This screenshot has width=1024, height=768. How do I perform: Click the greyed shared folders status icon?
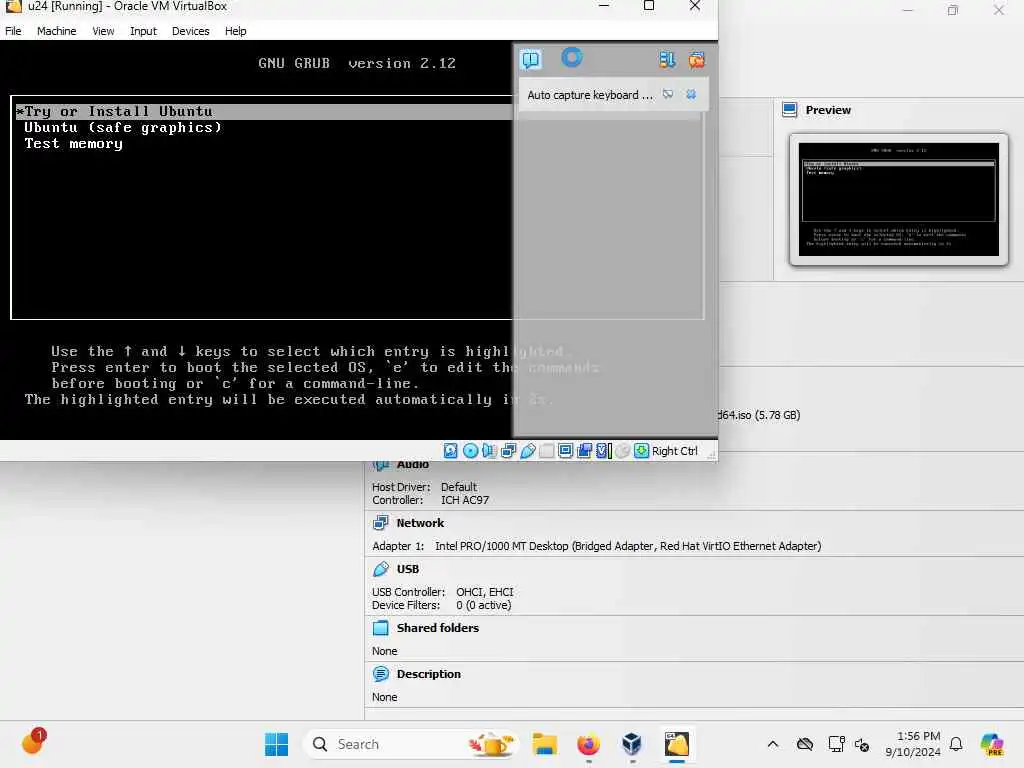(547, 451)
